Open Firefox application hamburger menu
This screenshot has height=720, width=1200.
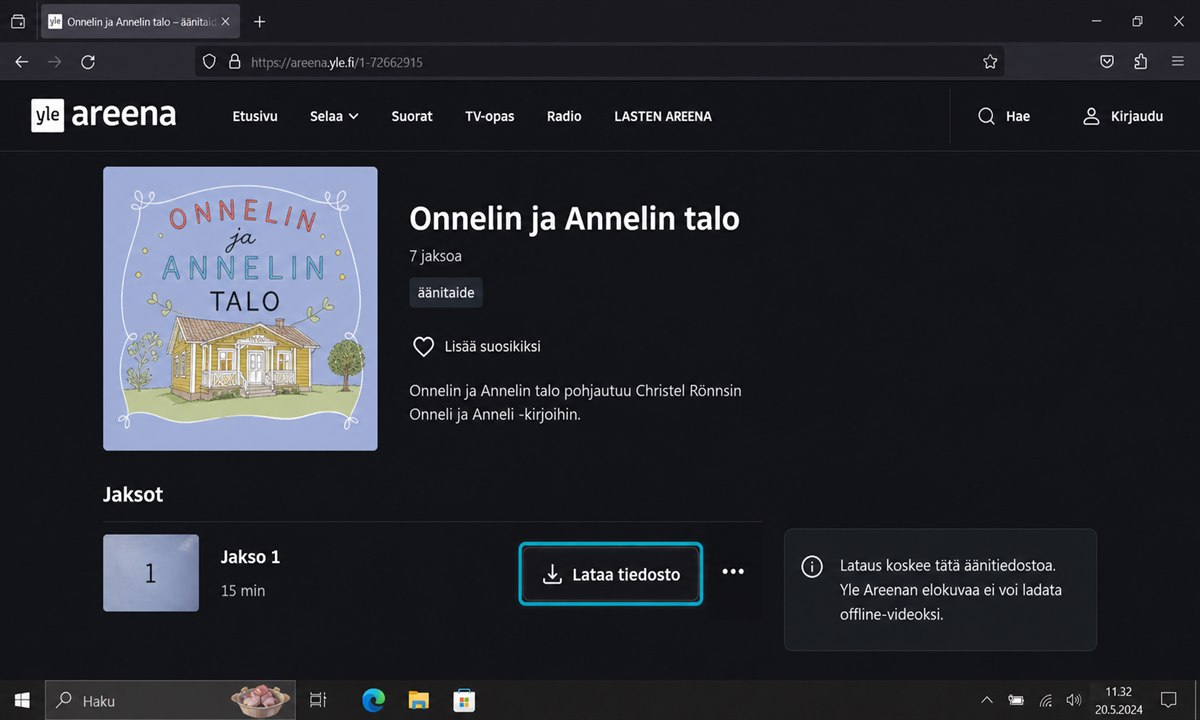(1177, 62)
